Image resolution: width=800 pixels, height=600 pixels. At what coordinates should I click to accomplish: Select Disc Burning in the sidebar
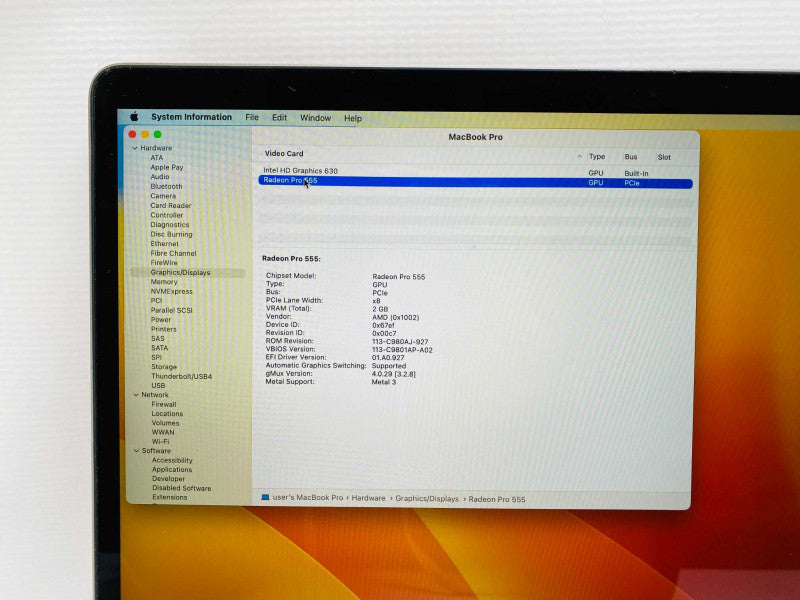[171, 234]
